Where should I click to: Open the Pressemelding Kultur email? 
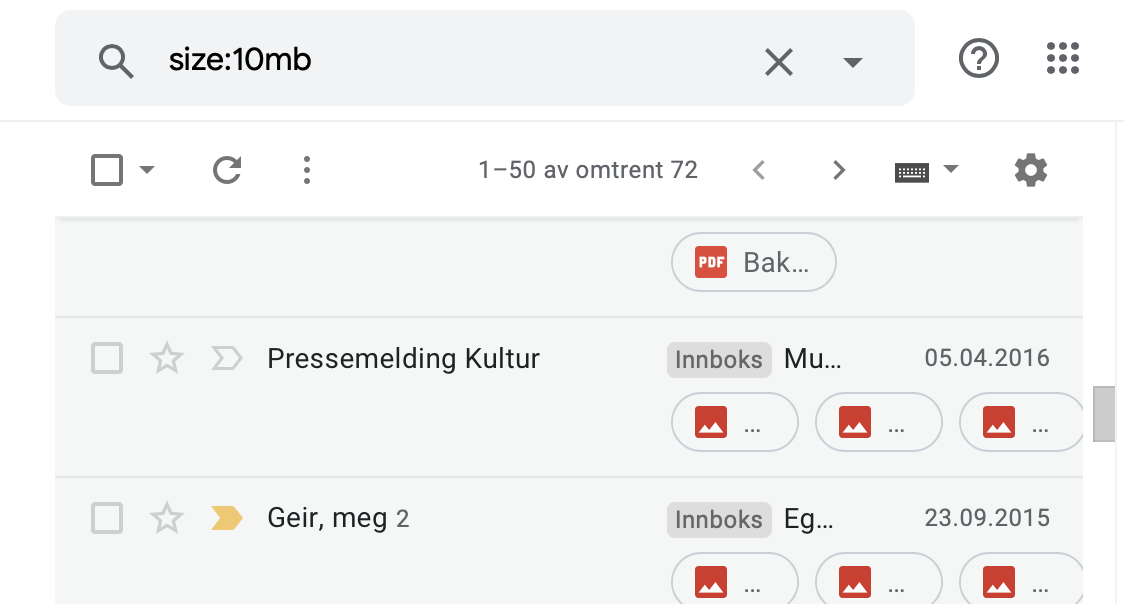pyautogui.click(x=403, y=357)
